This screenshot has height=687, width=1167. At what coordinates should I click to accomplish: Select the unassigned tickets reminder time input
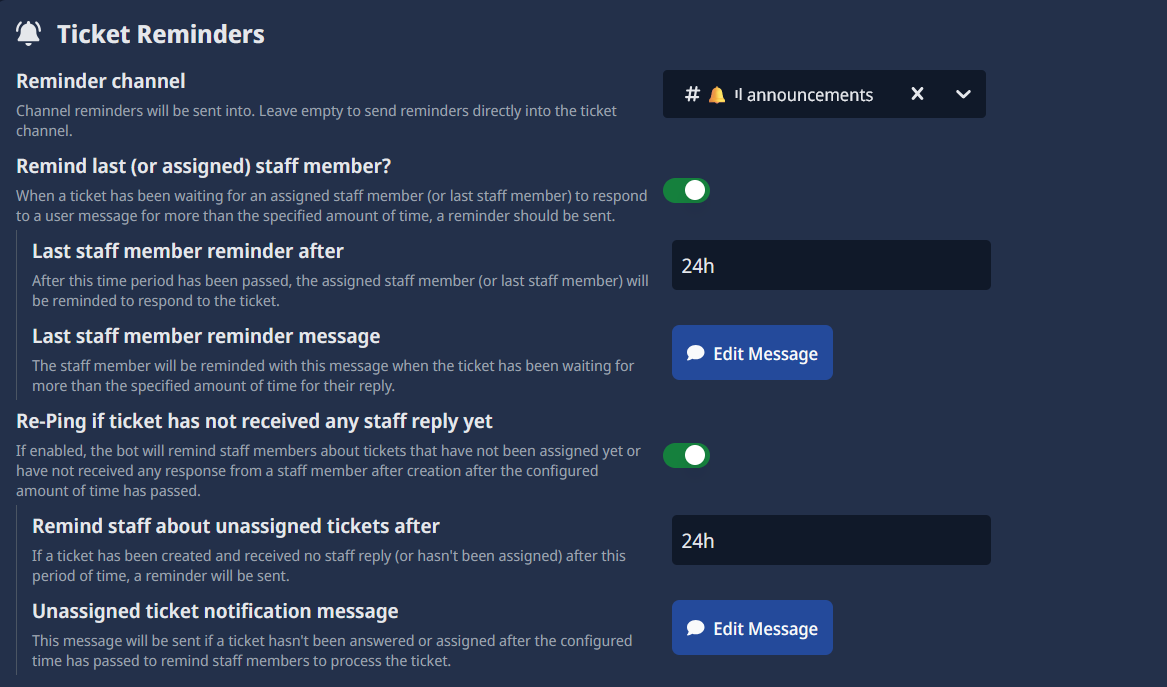click(831, 539)
